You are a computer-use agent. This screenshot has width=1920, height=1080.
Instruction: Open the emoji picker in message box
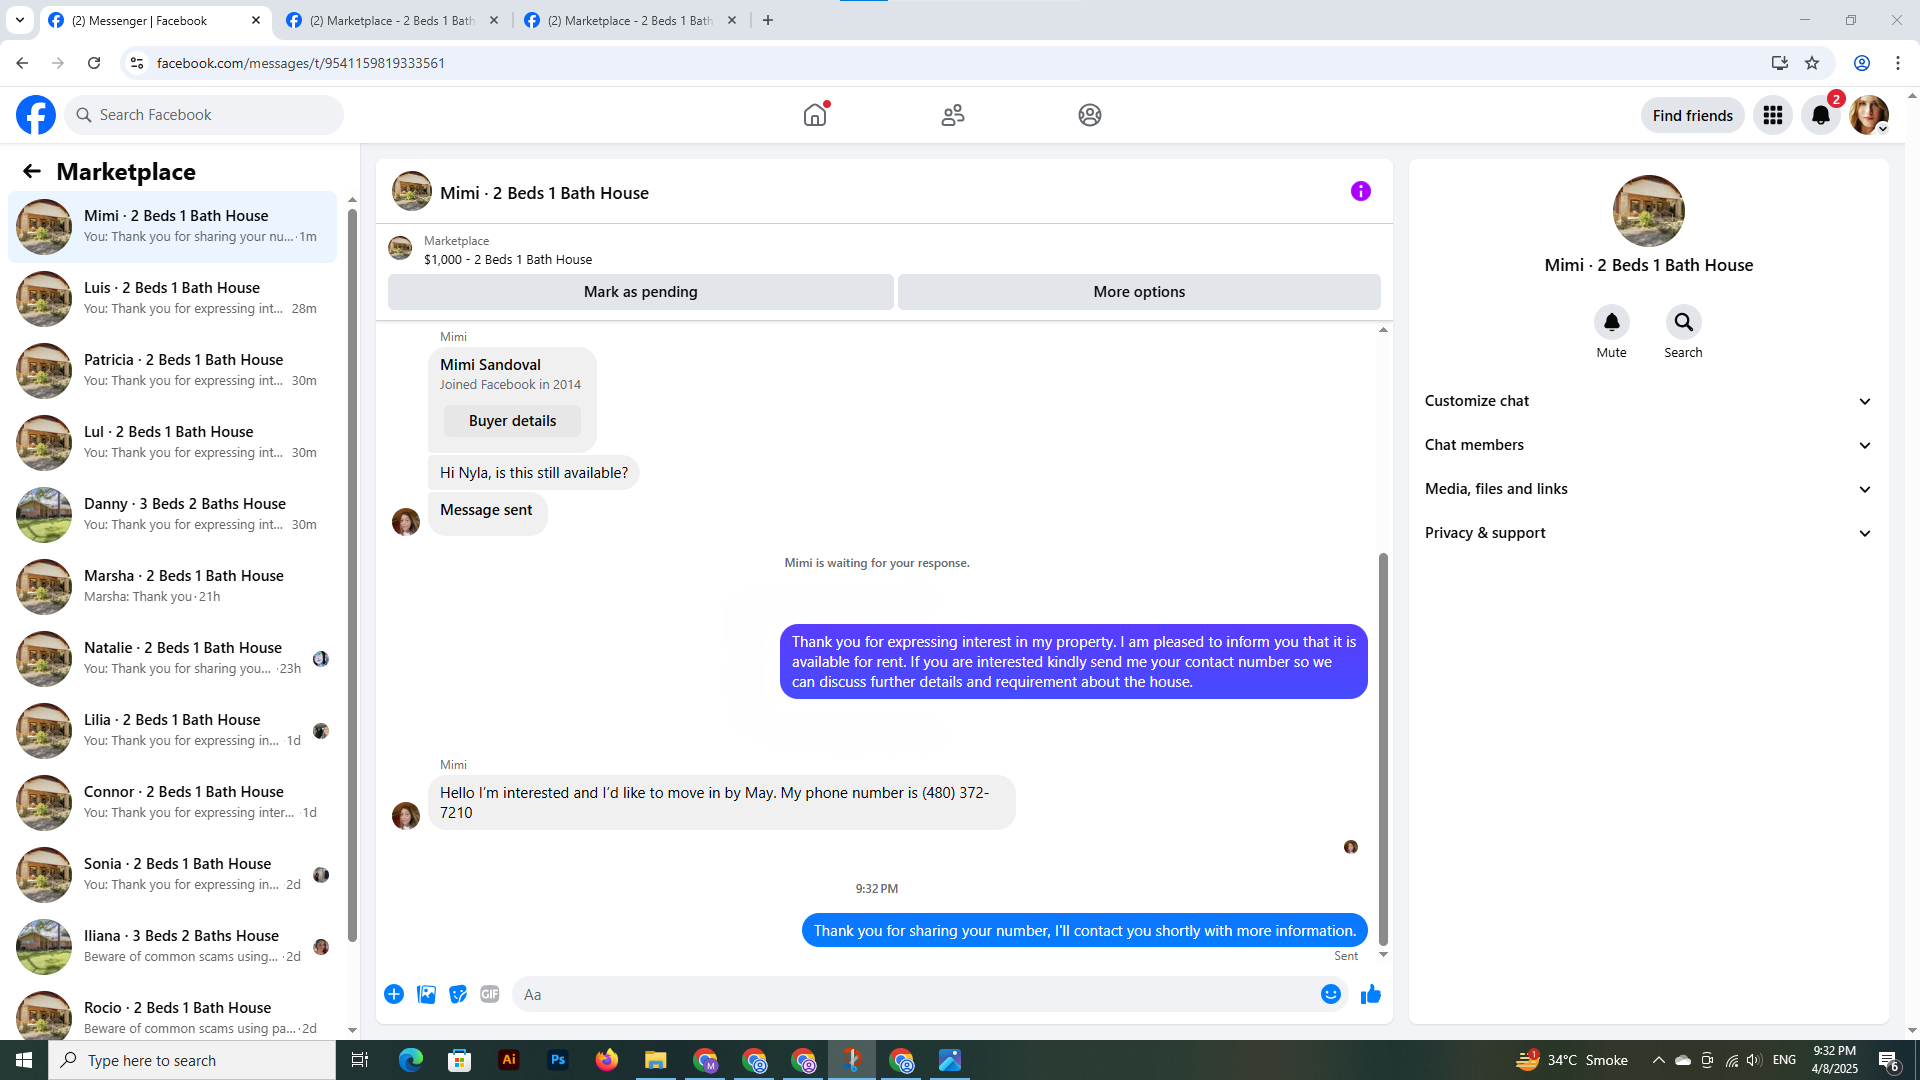pyautogui.click(x=1330, y=994)
